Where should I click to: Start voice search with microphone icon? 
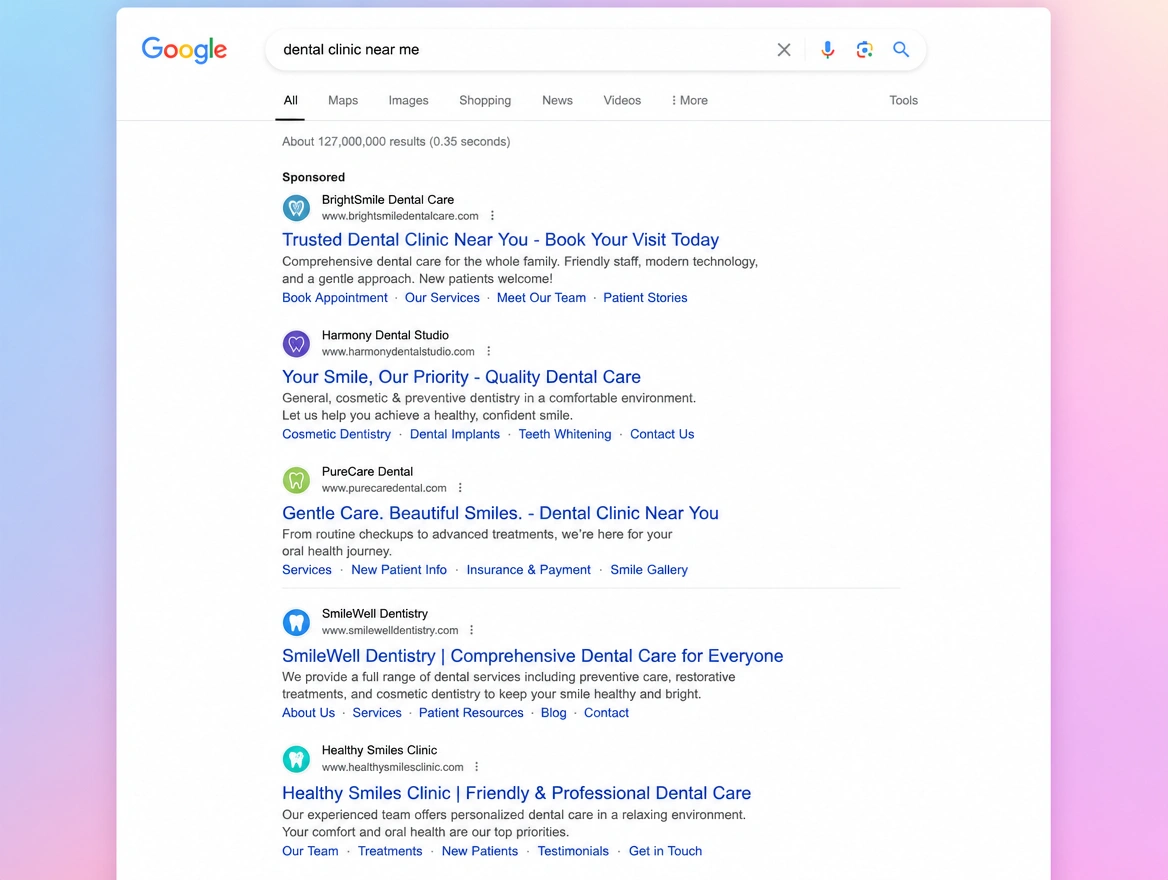pos(827,50)
